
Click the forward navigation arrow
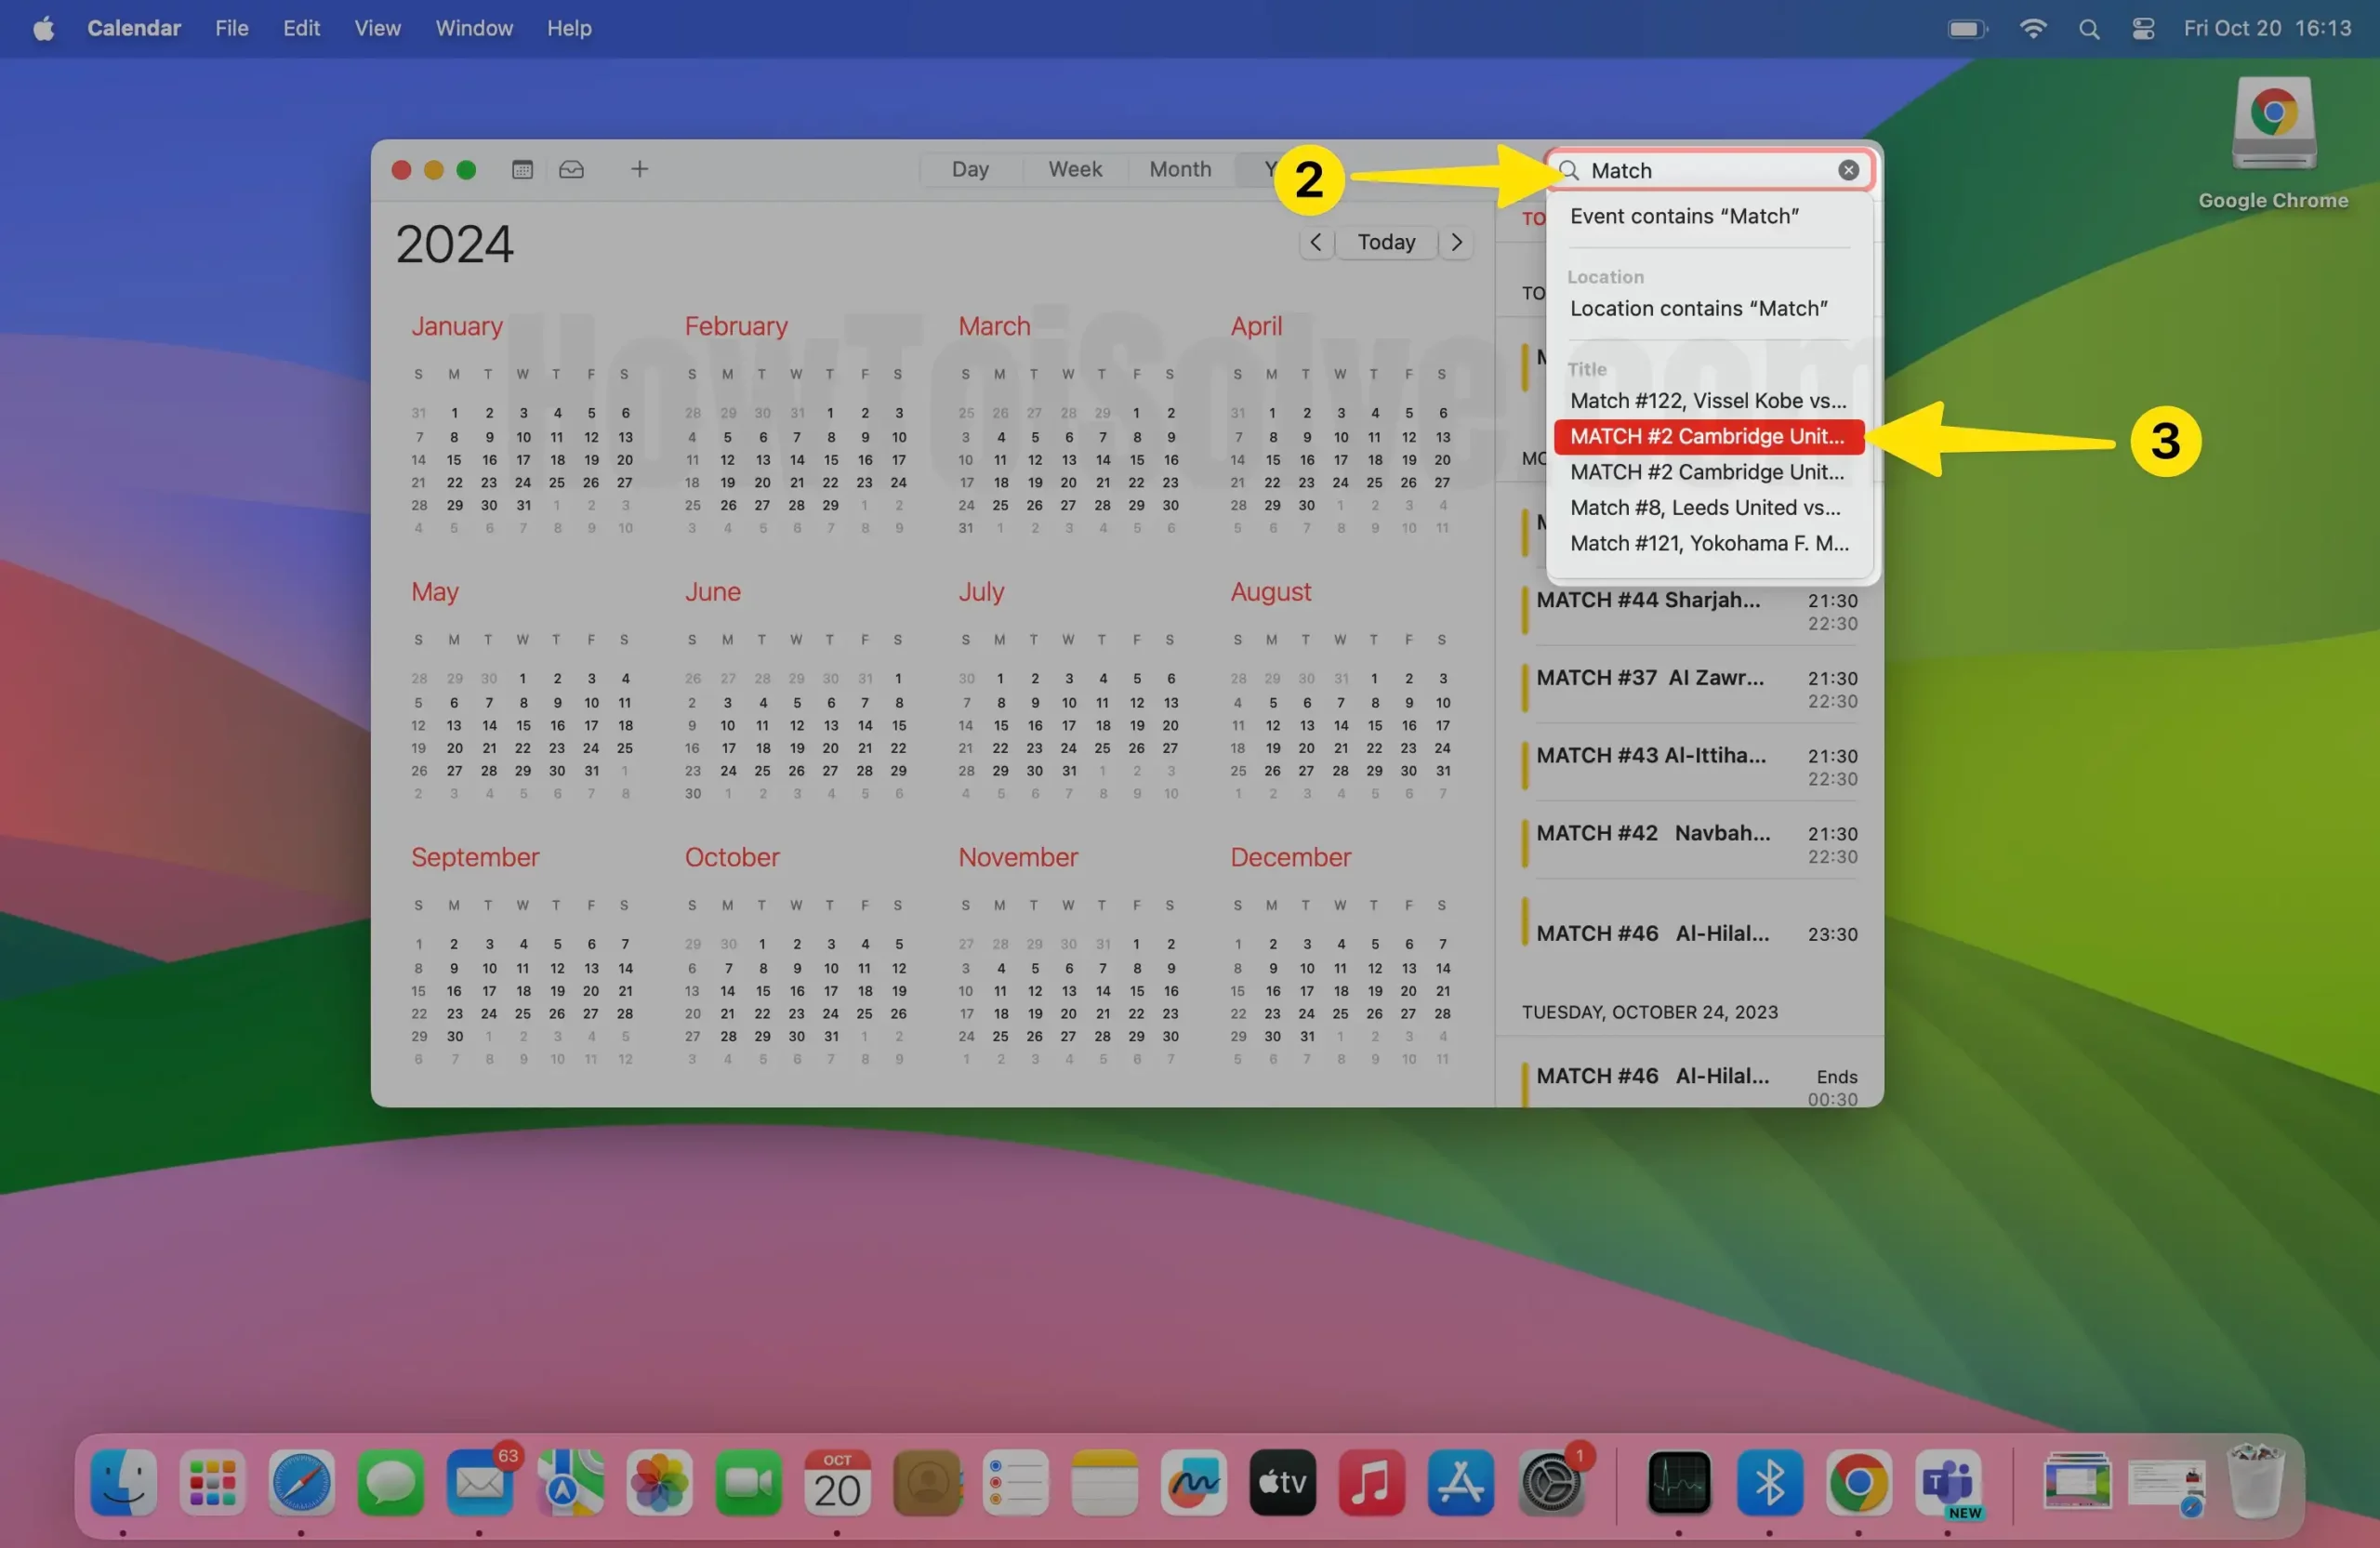(1457, 241)
